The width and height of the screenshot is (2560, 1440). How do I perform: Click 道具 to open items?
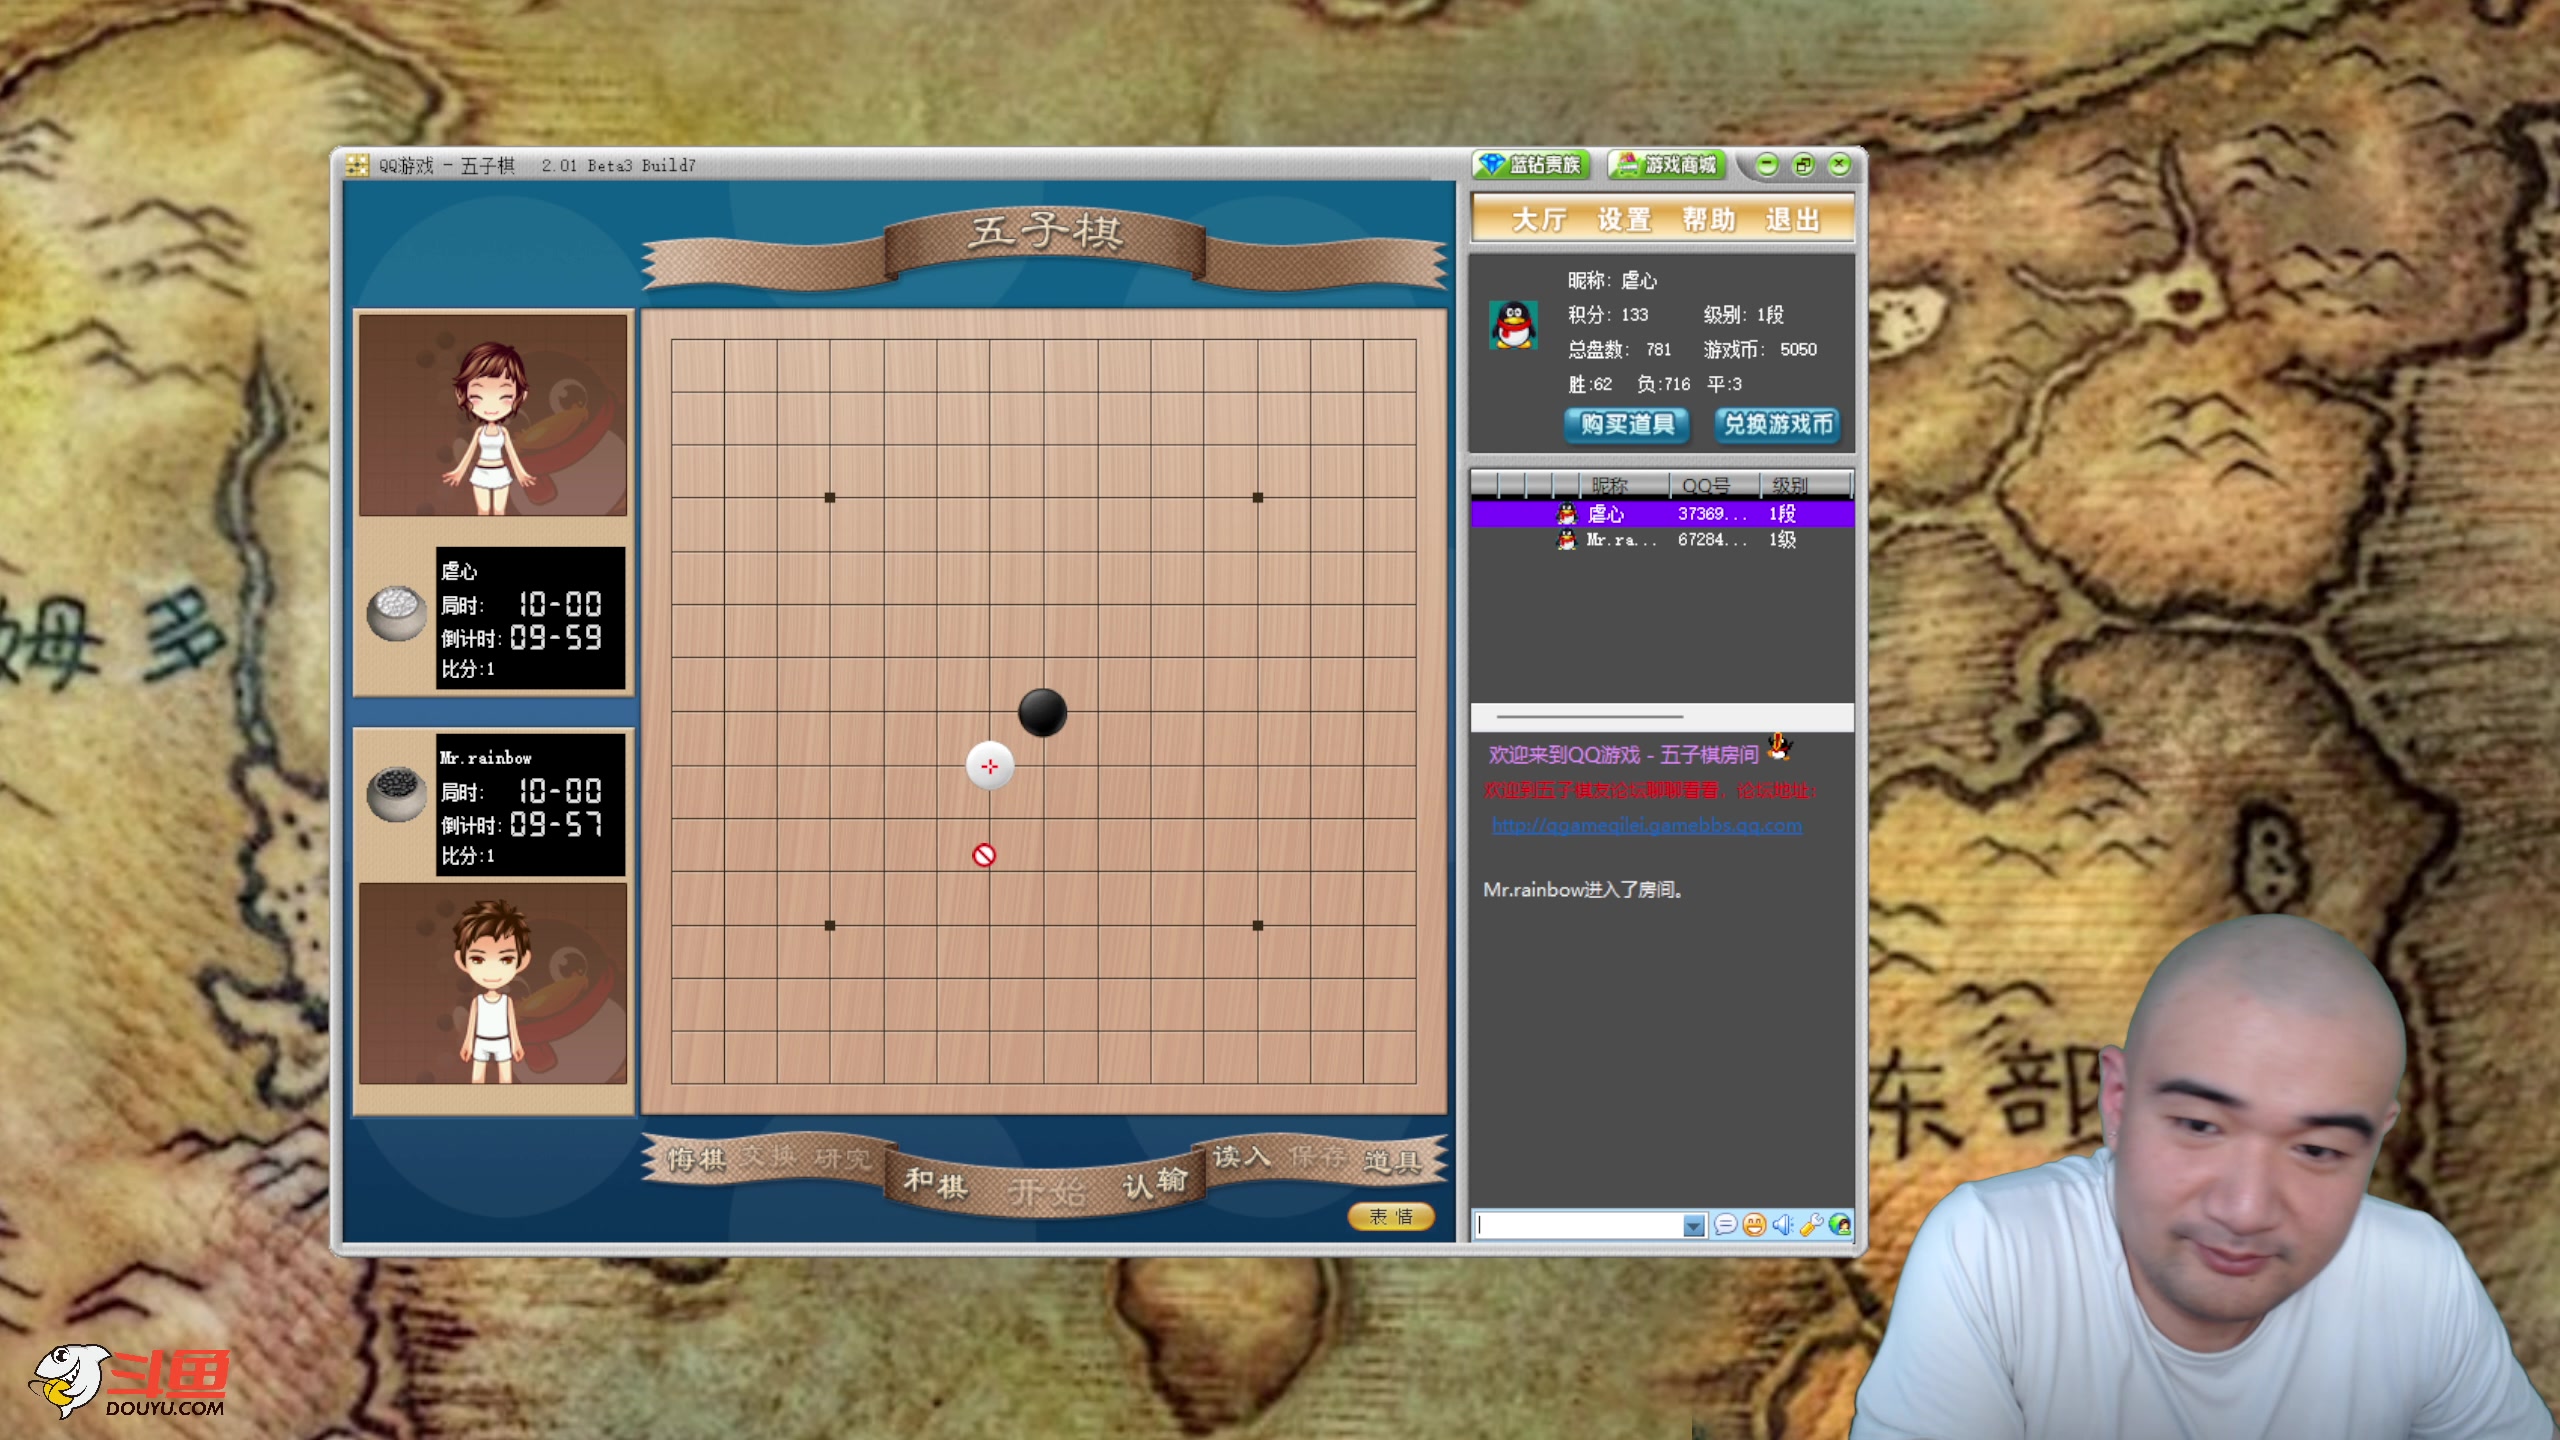pos(1393,1160)
